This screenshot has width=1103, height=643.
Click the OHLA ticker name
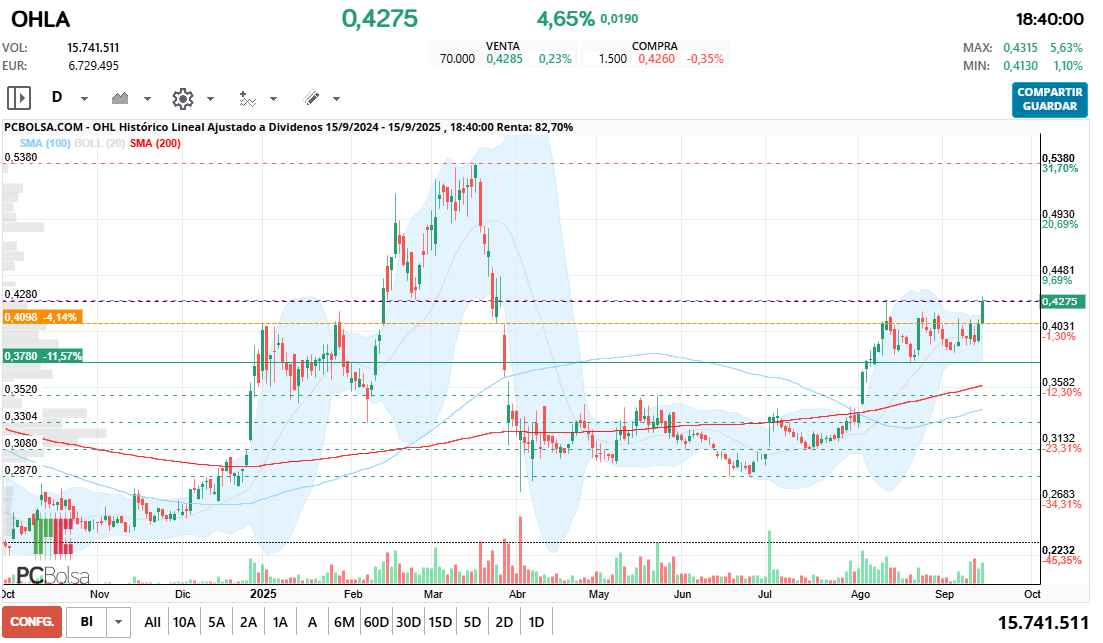tap(41, 19)
